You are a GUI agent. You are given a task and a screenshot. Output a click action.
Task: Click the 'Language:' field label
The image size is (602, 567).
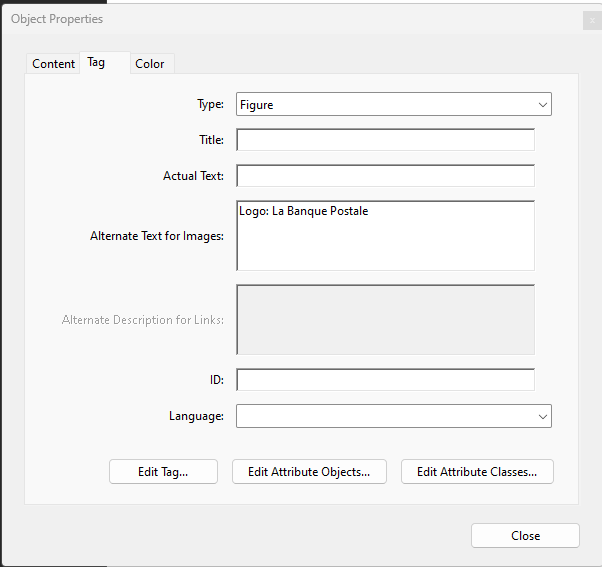coord(196,416)
